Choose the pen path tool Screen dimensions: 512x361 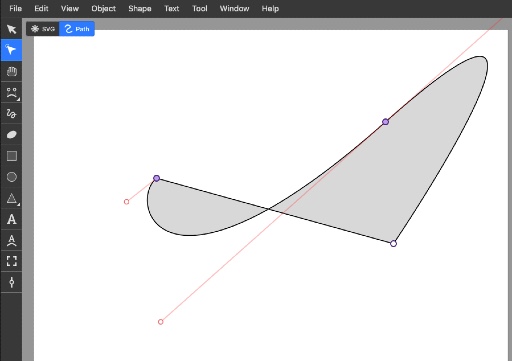click(11, 92)
